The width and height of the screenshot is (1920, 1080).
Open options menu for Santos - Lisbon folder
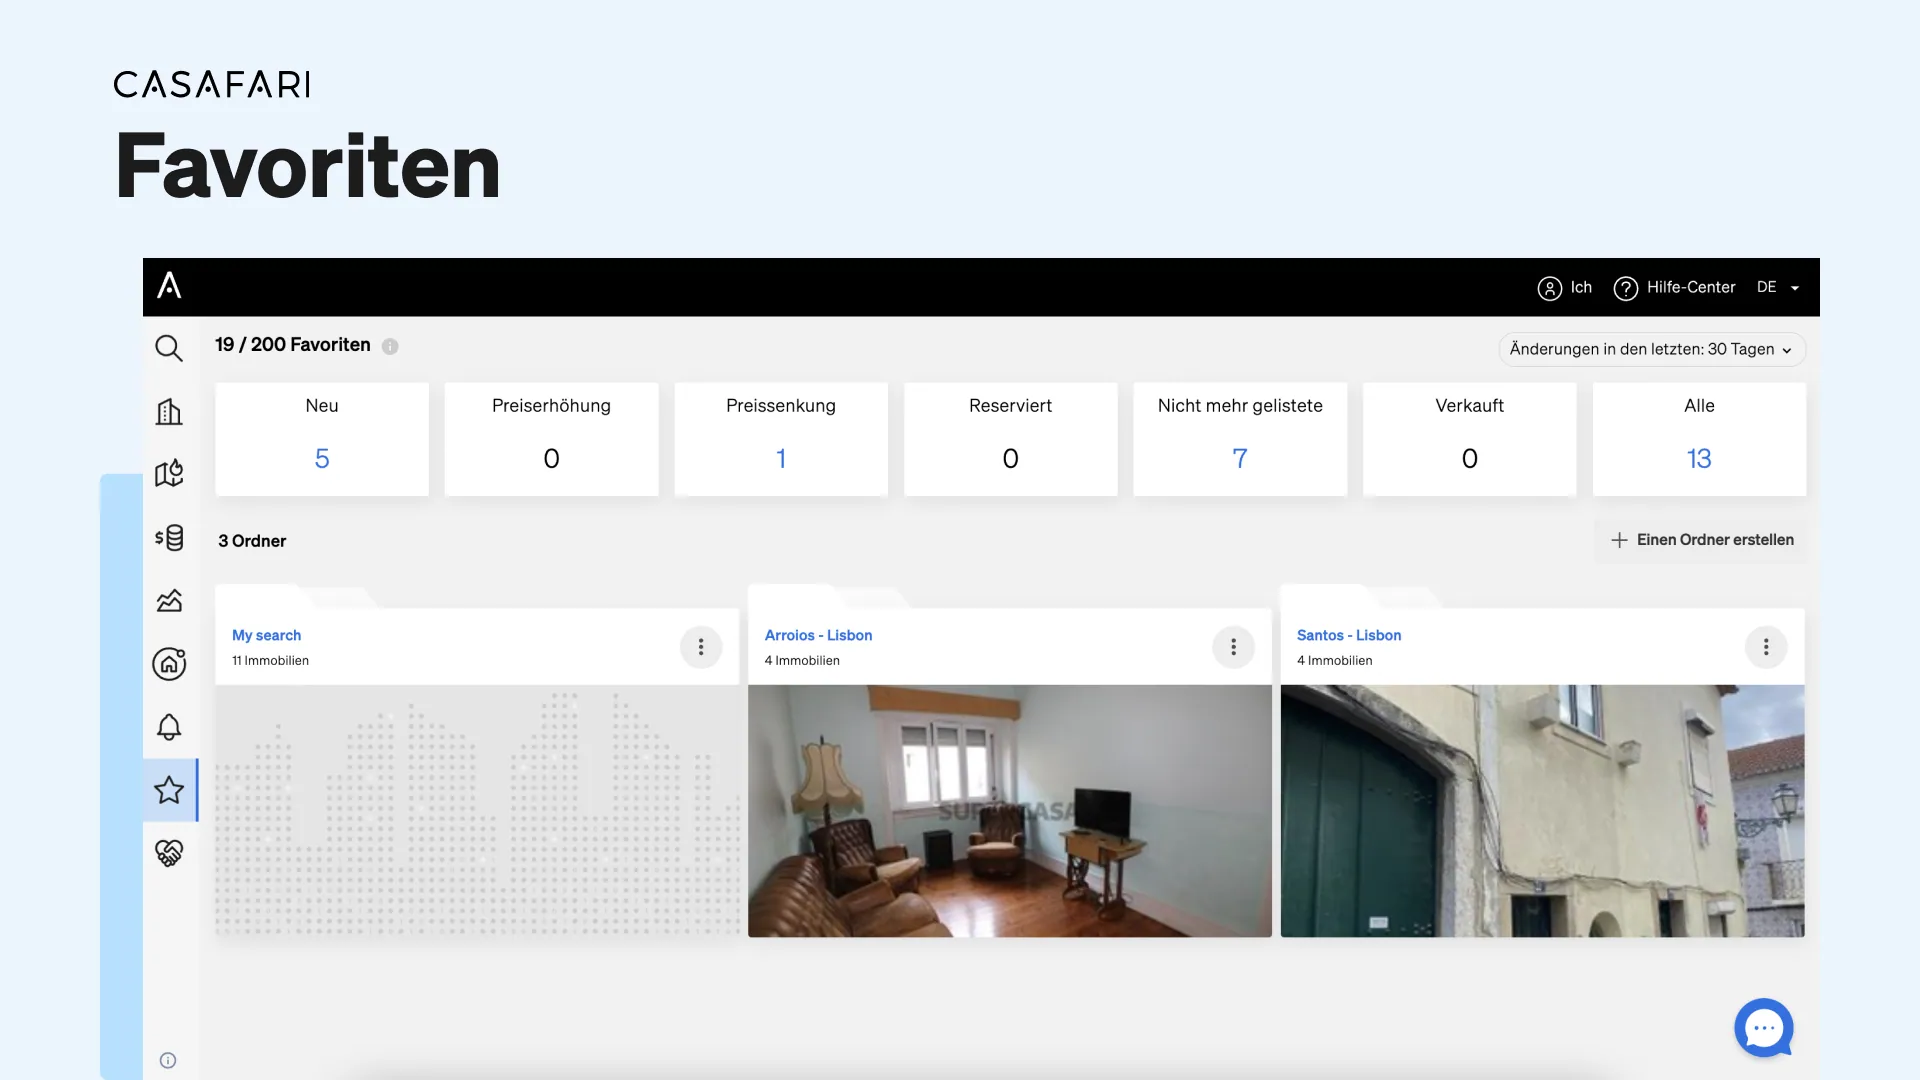[x=1766, y=647]
